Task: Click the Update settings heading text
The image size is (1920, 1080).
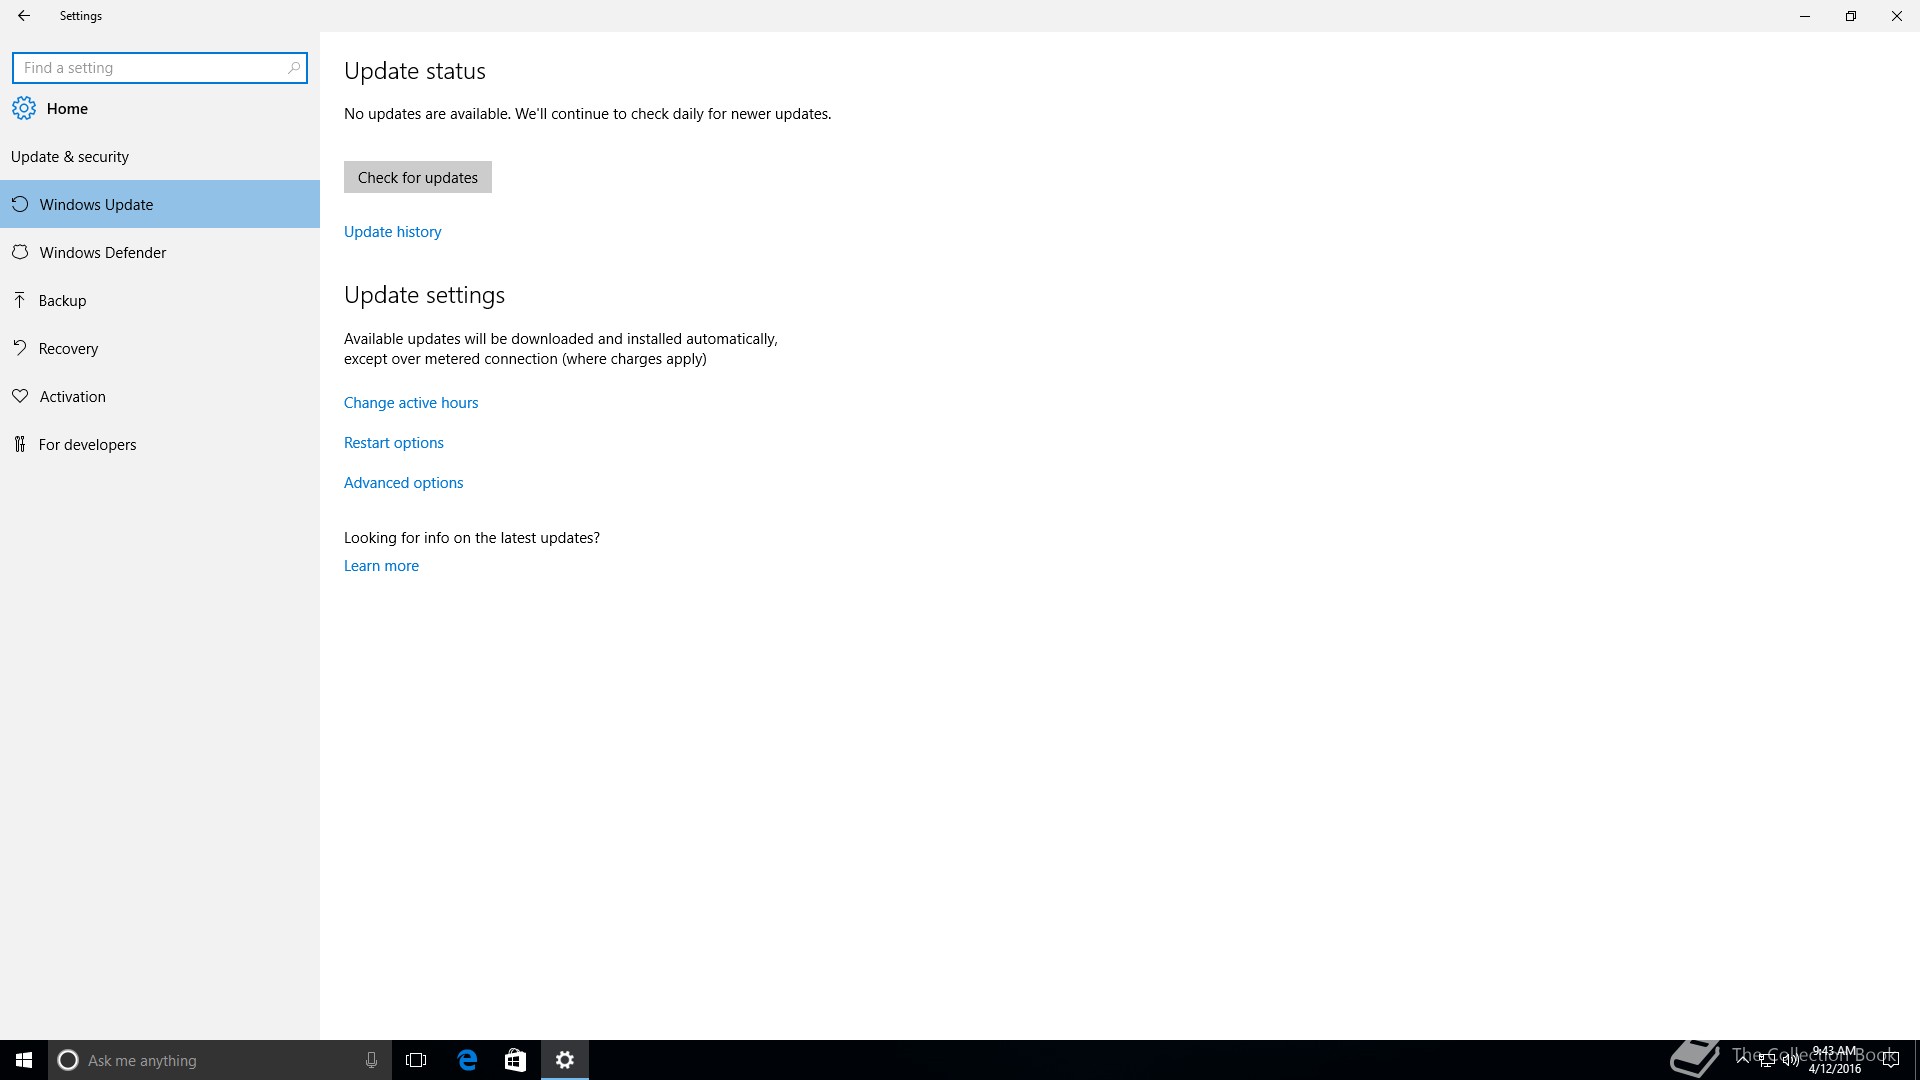Action: [x=425, y=295]
